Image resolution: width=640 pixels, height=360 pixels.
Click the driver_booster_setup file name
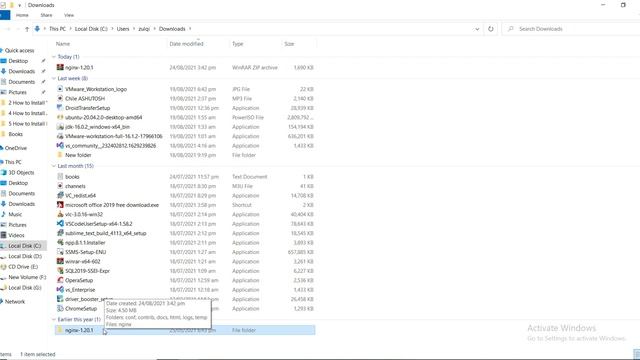pyautogui.click(x=89, y=299)
